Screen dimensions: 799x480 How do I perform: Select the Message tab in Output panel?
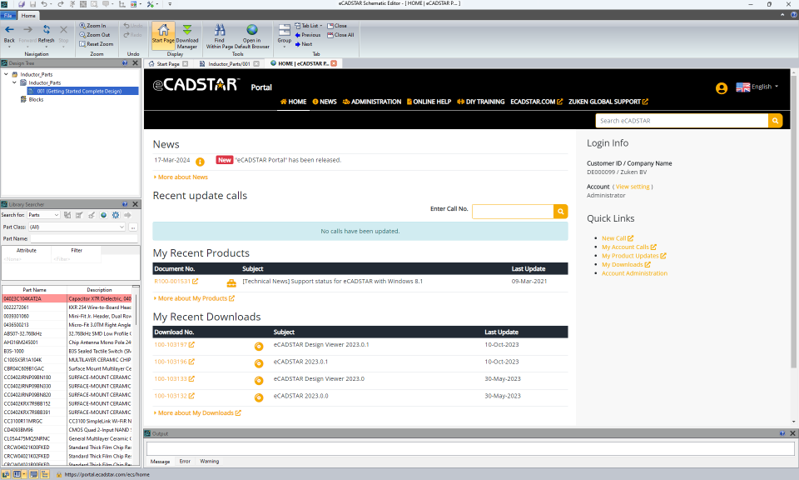click(x=160, y=461)
